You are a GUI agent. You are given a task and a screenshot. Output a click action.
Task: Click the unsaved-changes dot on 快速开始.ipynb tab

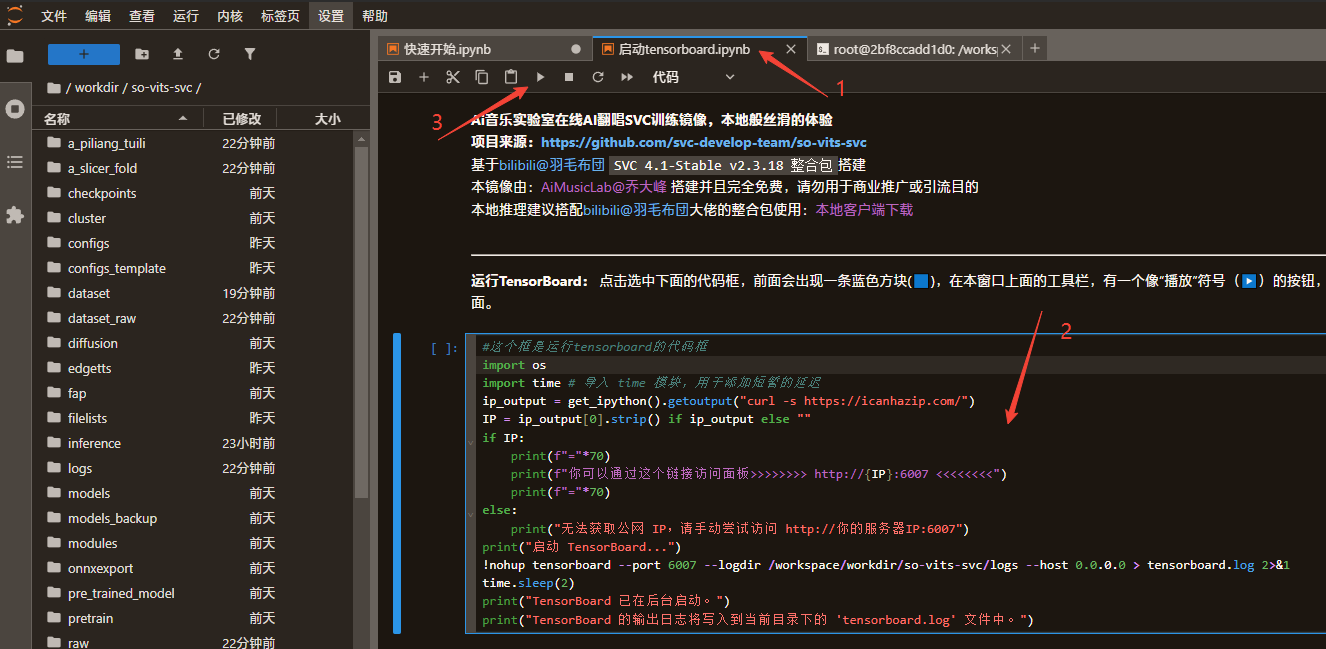tap(575, 49)
